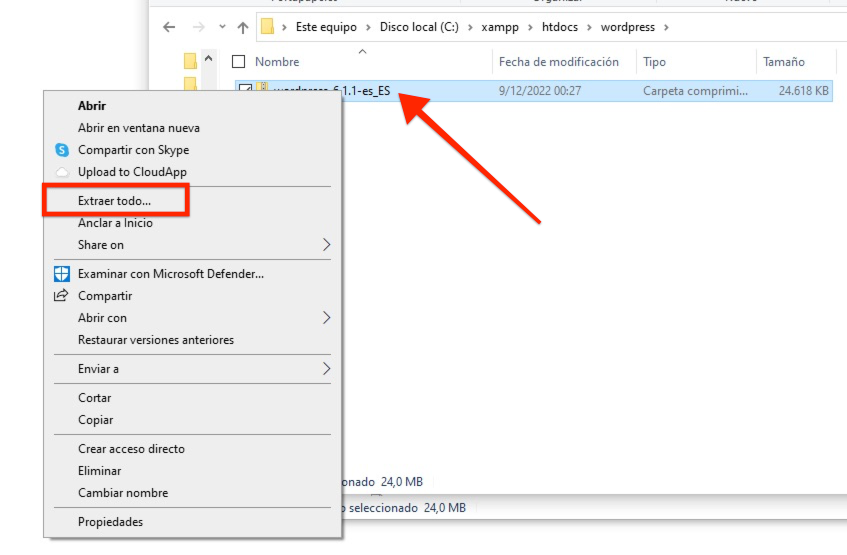The width and height of the screenshot is (847, 555).
Task: Tick the select-all checkbox beside Nombre
Action: click(238, 62)
